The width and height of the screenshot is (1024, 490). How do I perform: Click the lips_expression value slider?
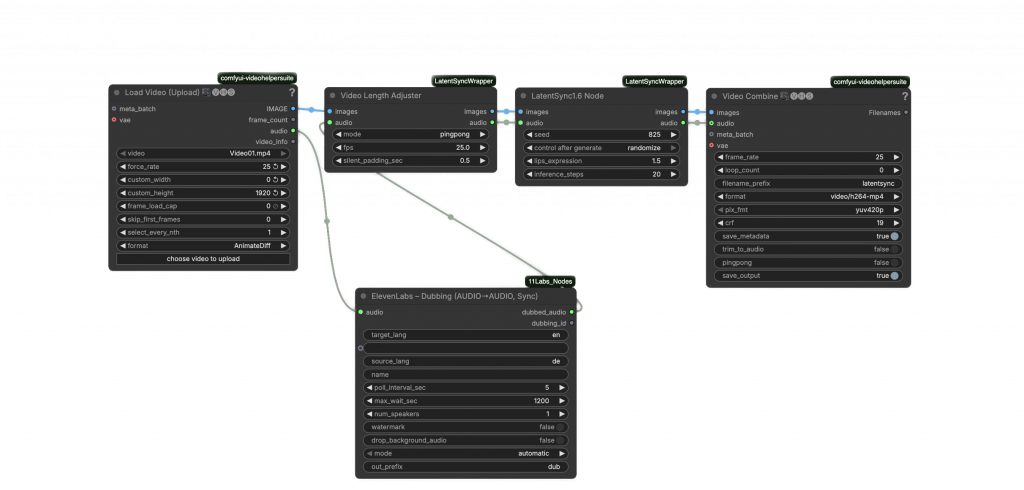click(x=602, y=160)
